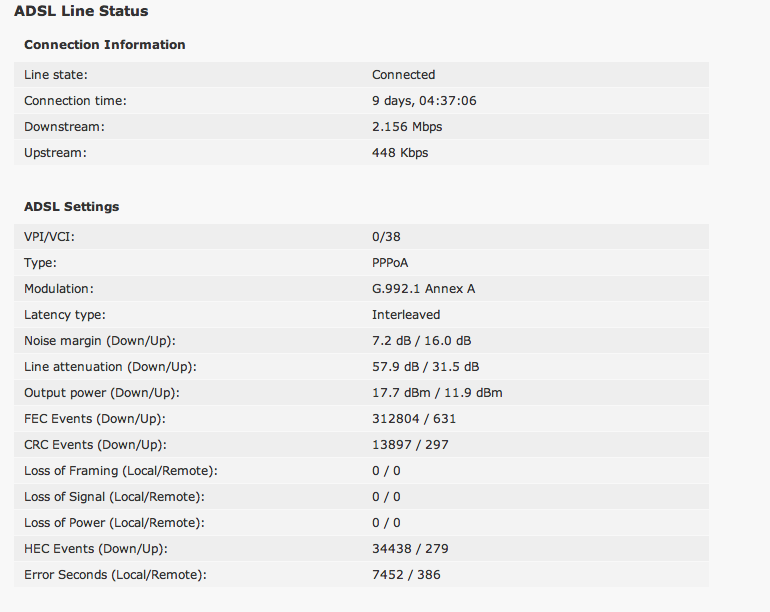Viewport: 770px width, 612px height.
Task: Click the 'Loss of Power (Local/Remote):' label
Action: tap(114, 523)
